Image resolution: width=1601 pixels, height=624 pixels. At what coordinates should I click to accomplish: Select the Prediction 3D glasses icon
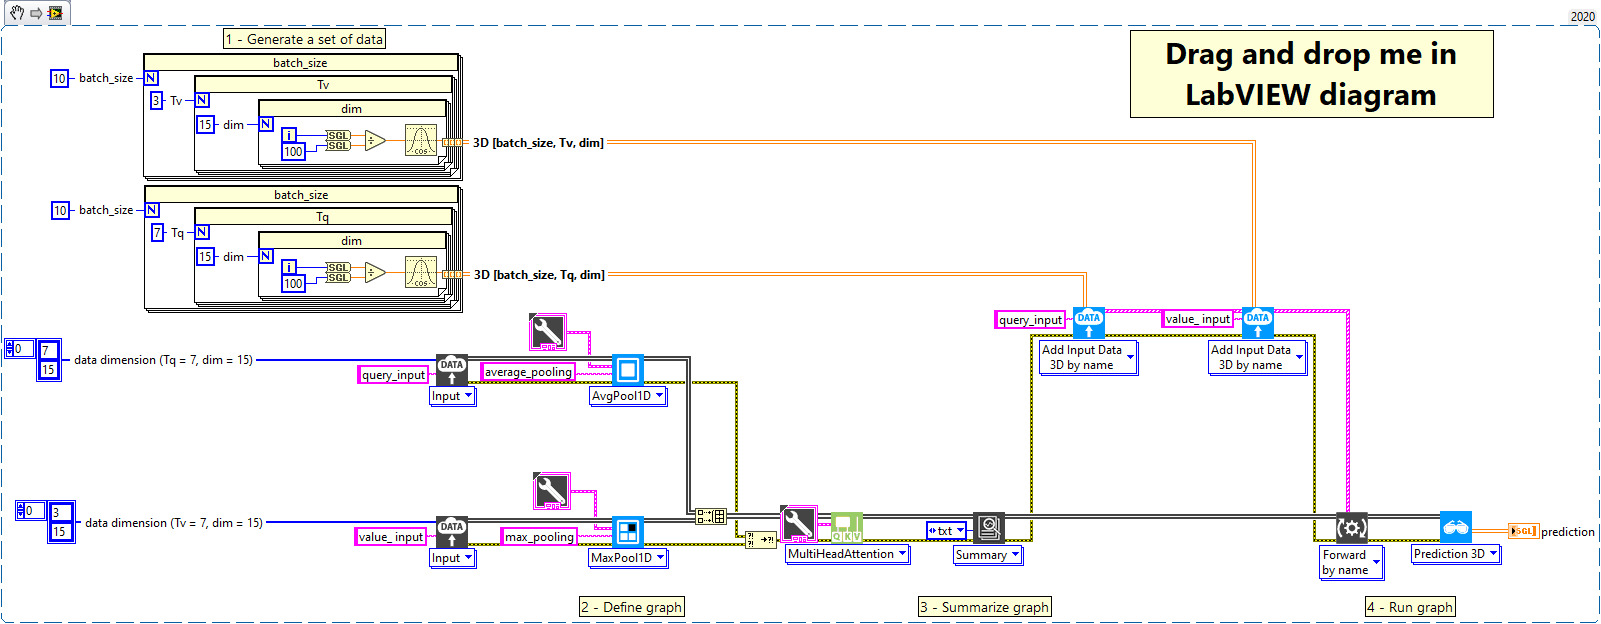[1456, 527]
